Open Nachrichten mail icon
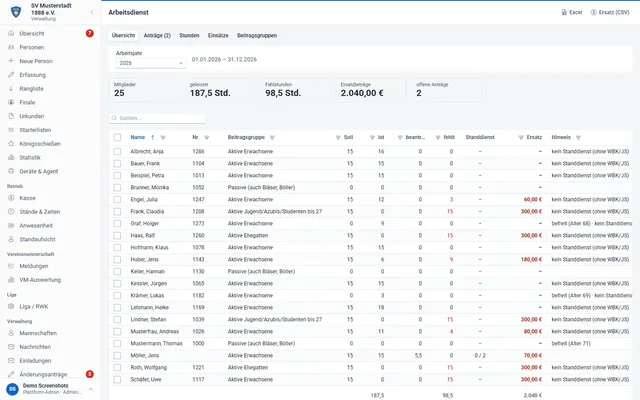Viewport: 640px width, 400px height. point(11,347)
